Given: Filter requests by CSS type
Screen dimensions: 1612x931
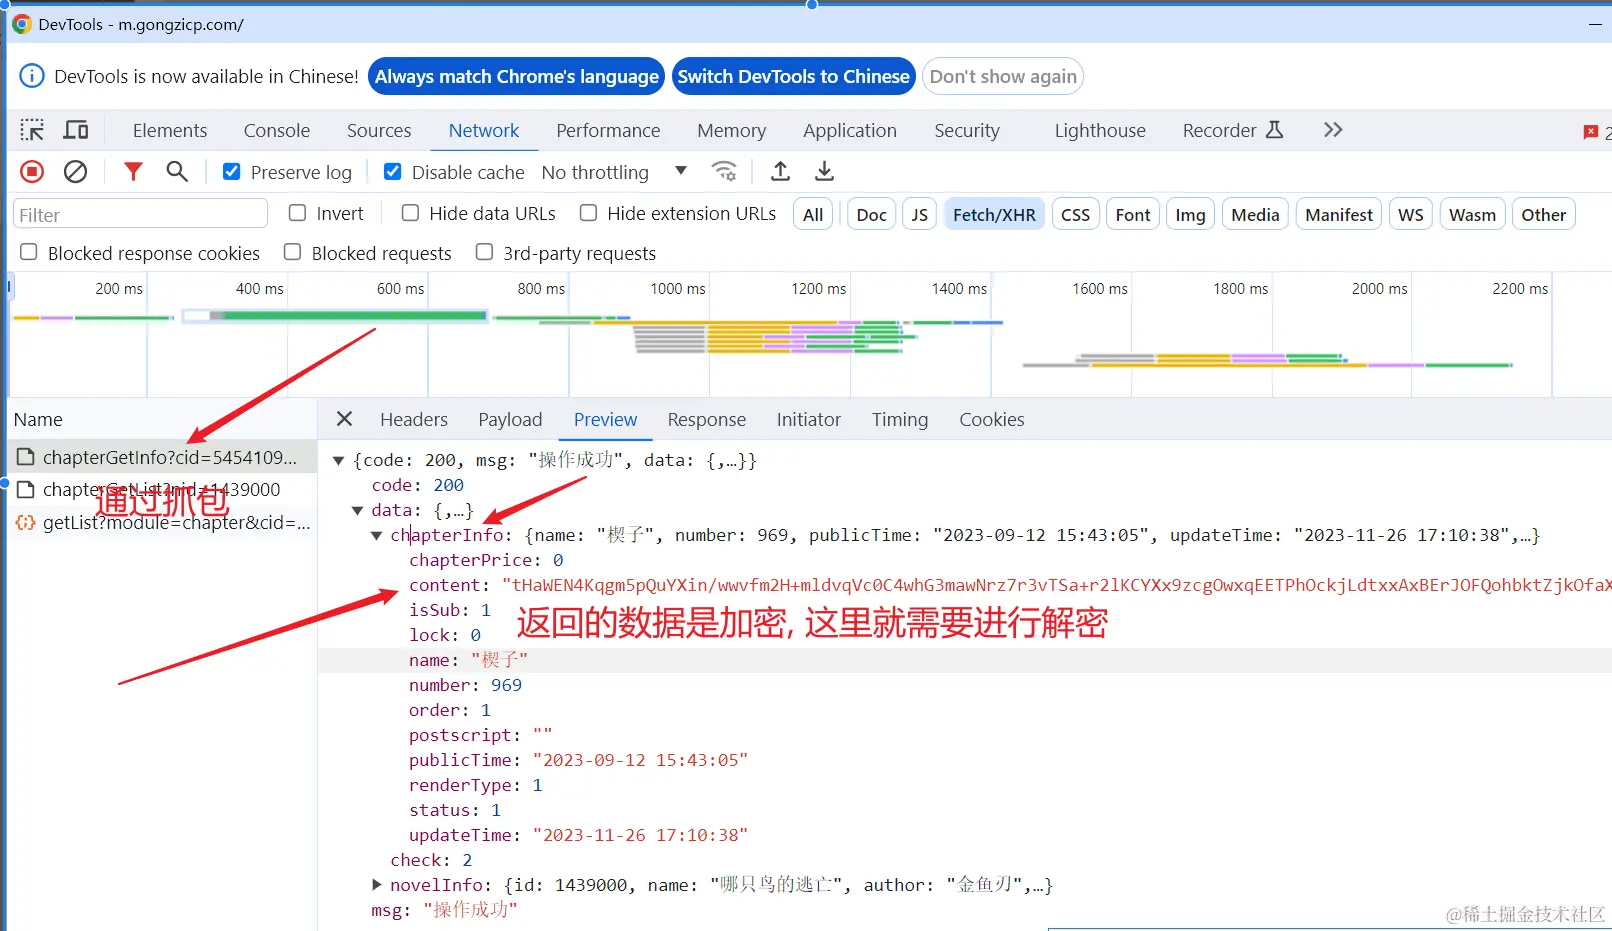Looking at the screenshot, I should (1075, 214).
